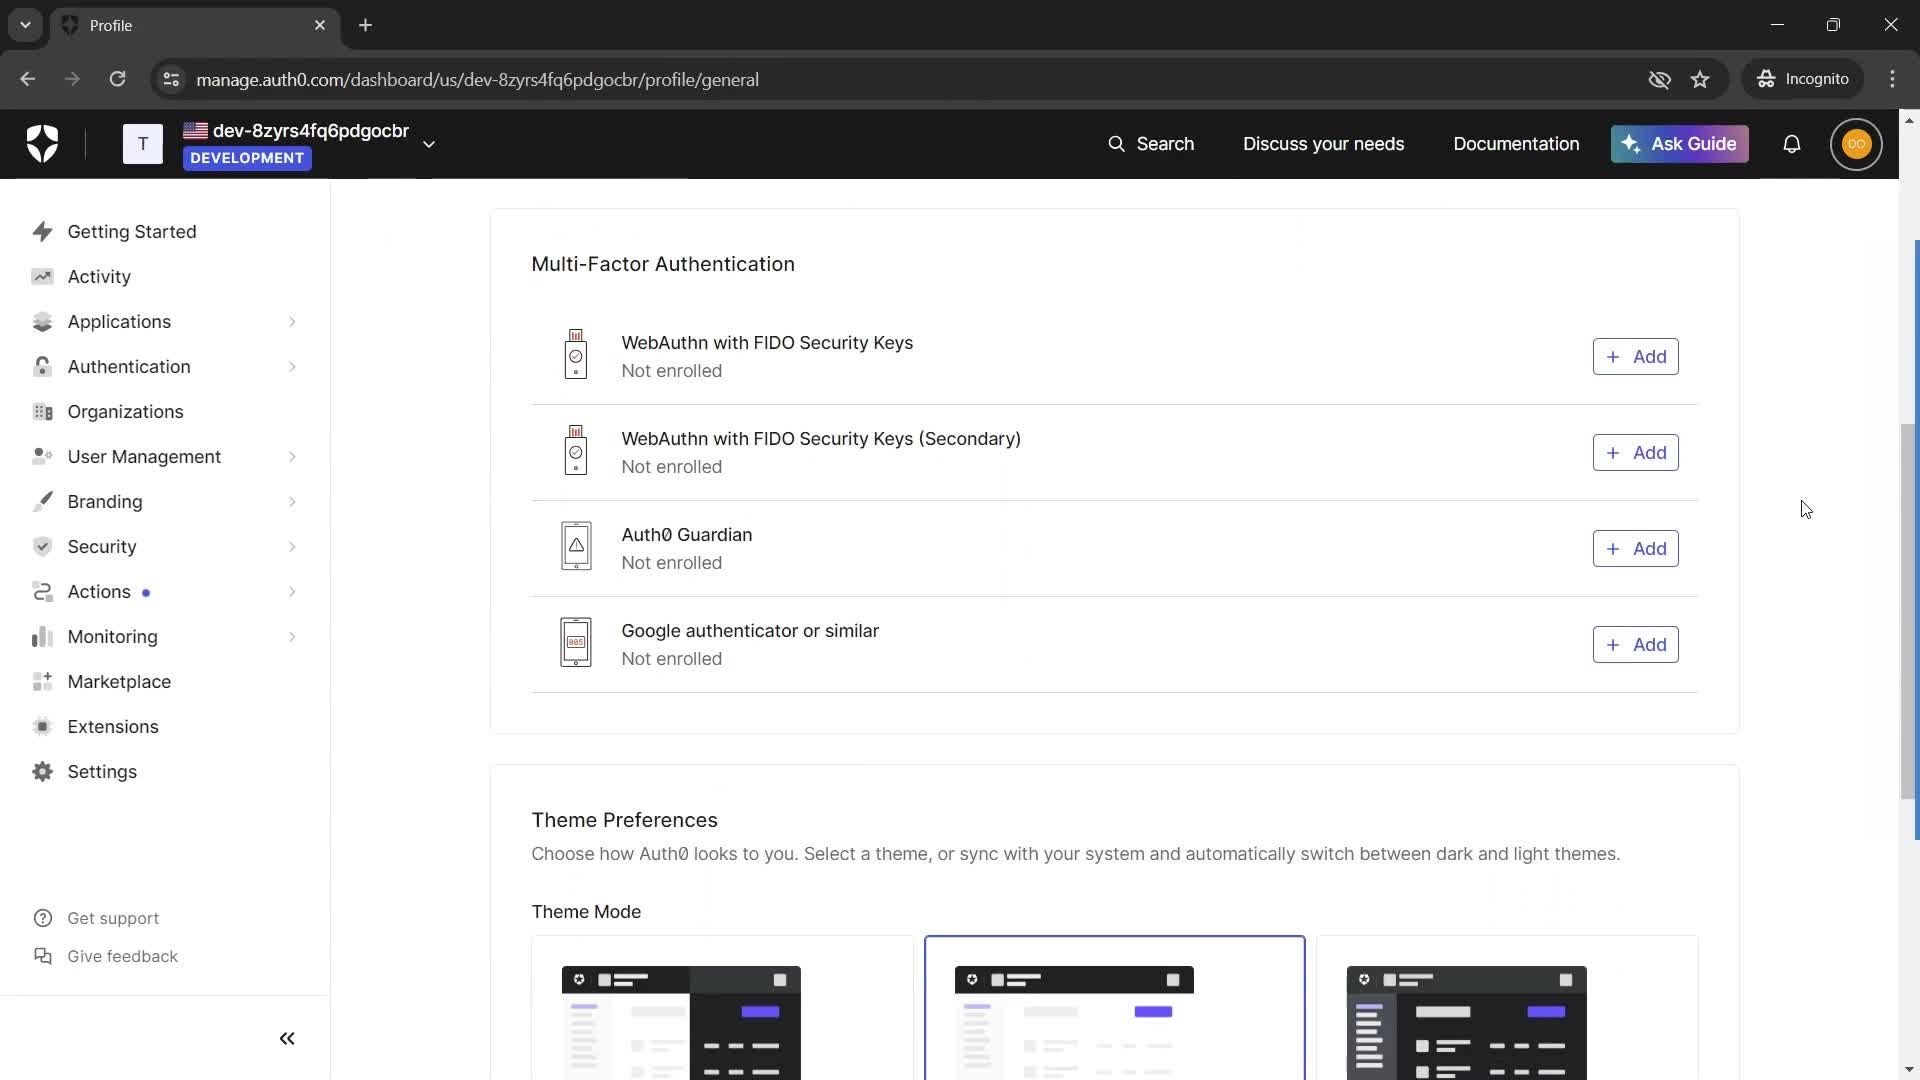1920x1080 pixels.
Task: Click the Search magnifier icon in the header
Action: (x=1116, y=144)
